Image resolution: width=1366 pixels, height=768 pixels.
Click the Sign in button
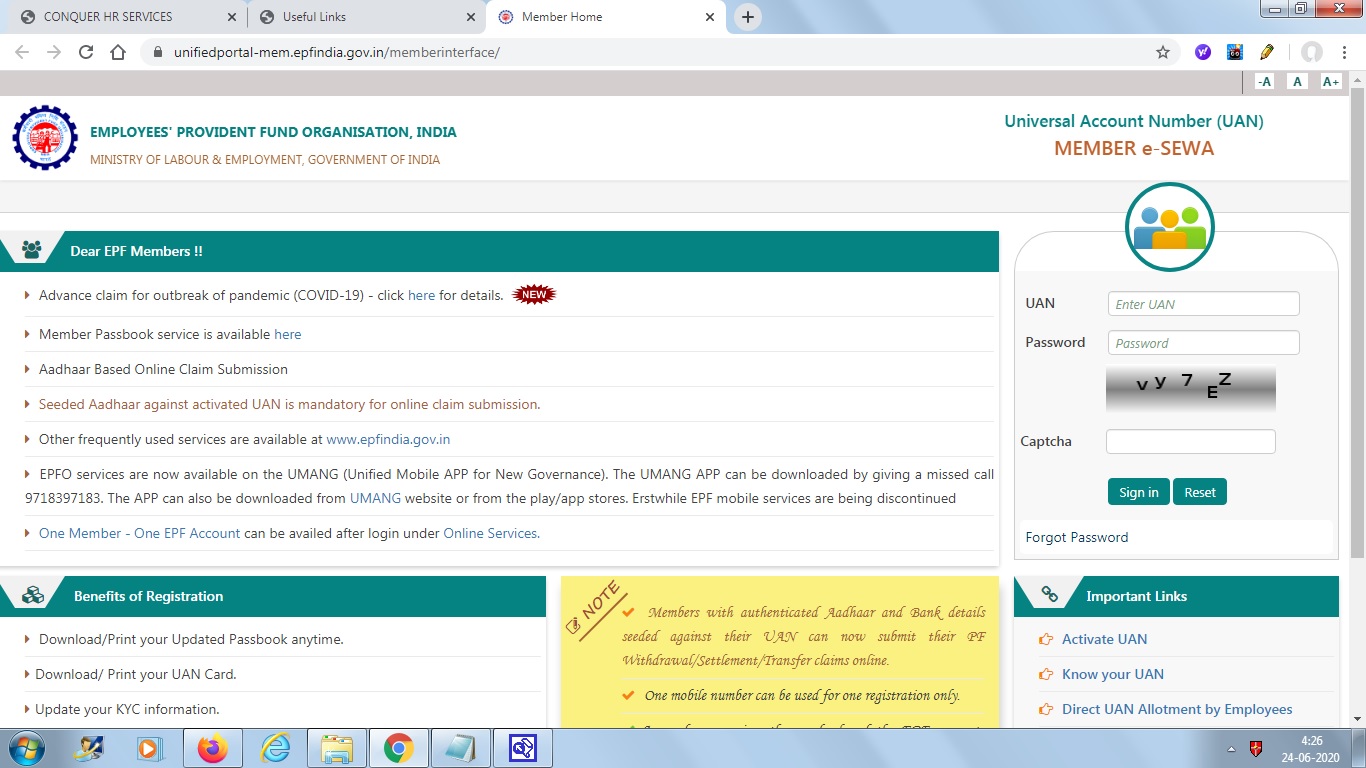coord(1138,492)
